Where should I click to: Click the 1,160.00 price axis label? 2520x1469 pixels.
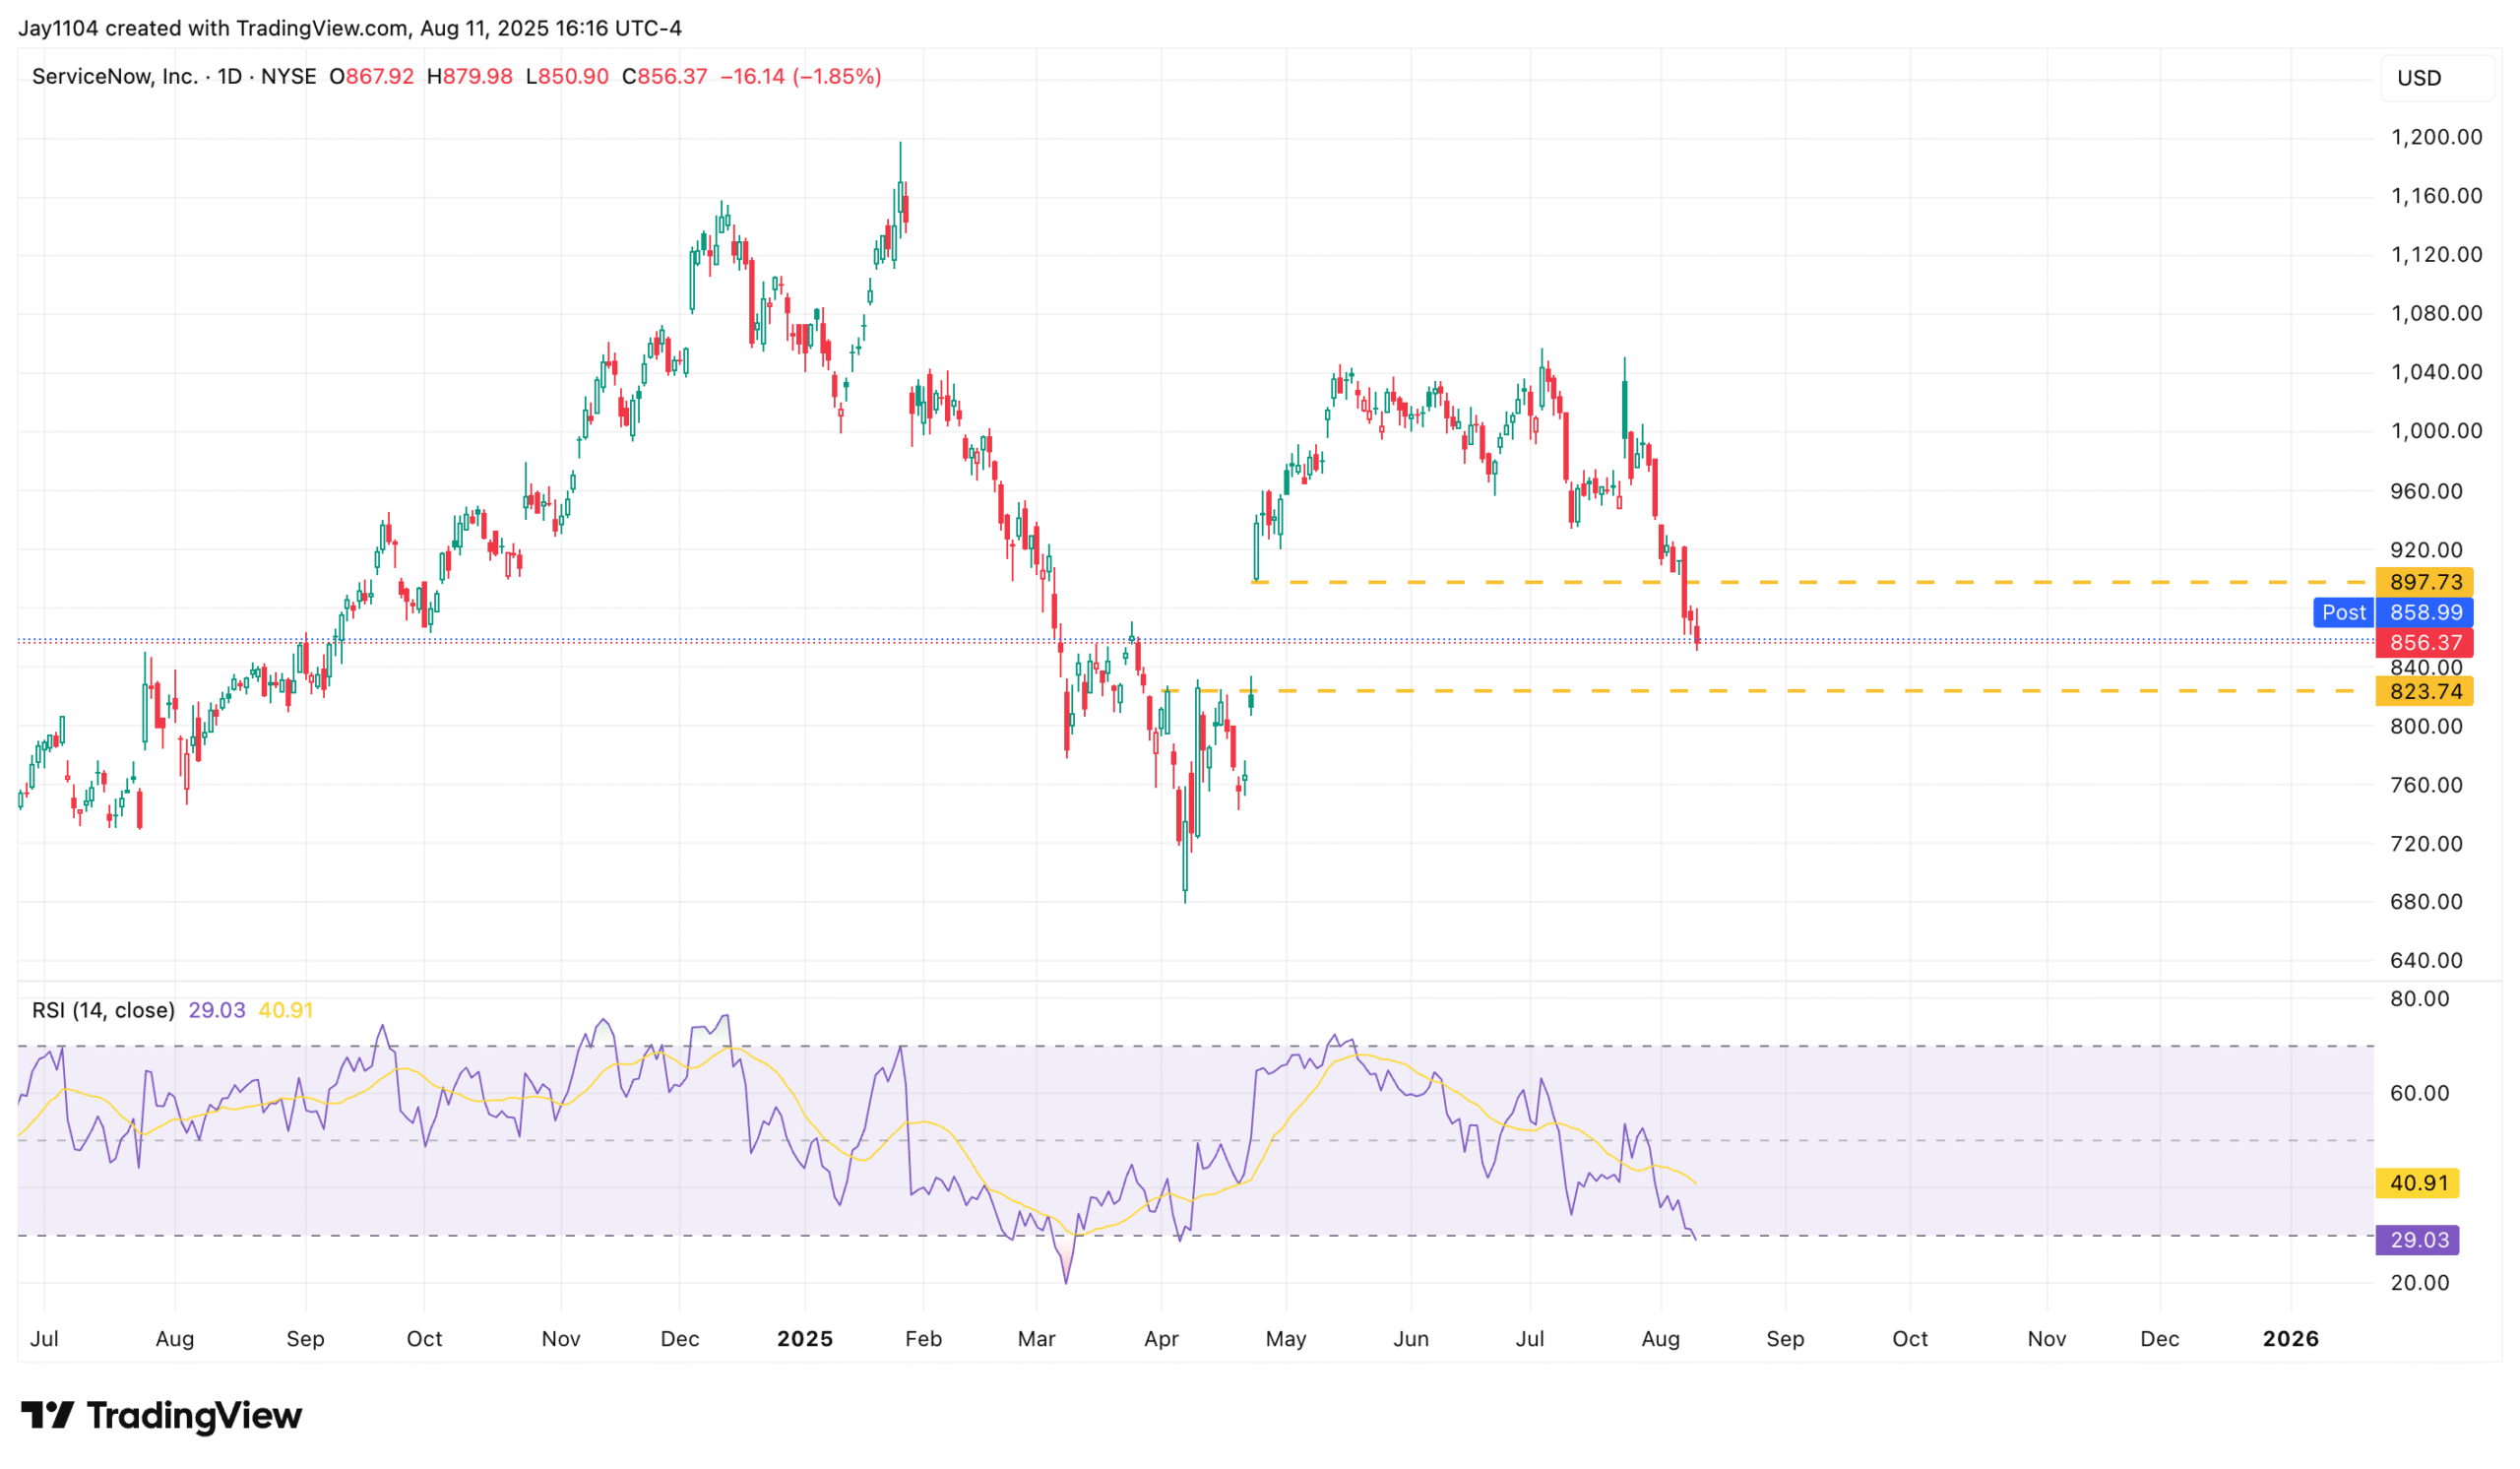(2436, 196)
